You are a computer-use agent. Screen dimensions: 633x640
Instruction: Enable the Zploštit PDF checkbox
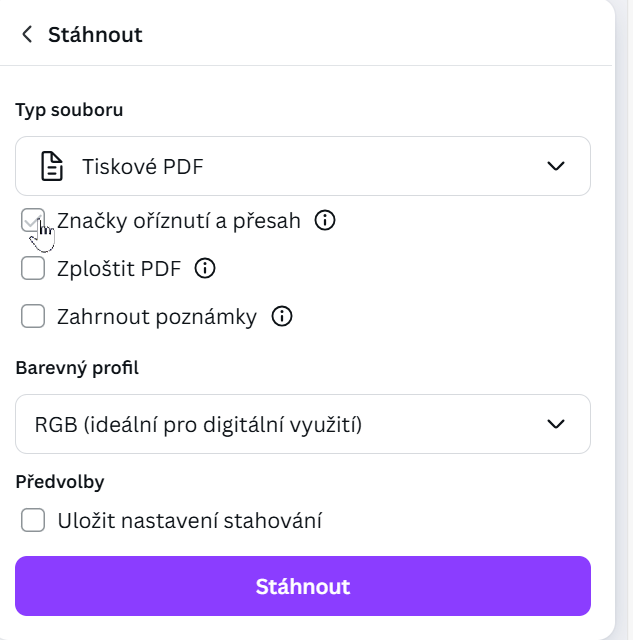click(33, 268)
